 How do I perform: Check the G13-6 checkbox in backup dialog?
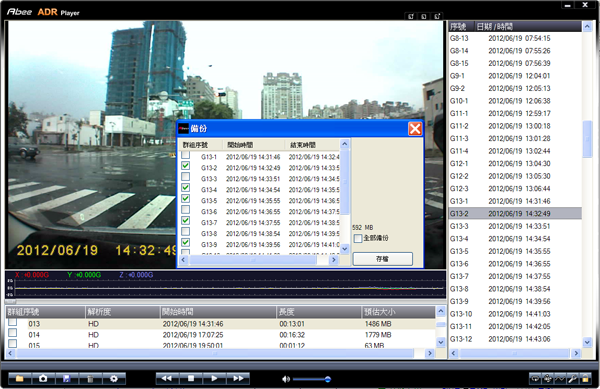[186, 210]
